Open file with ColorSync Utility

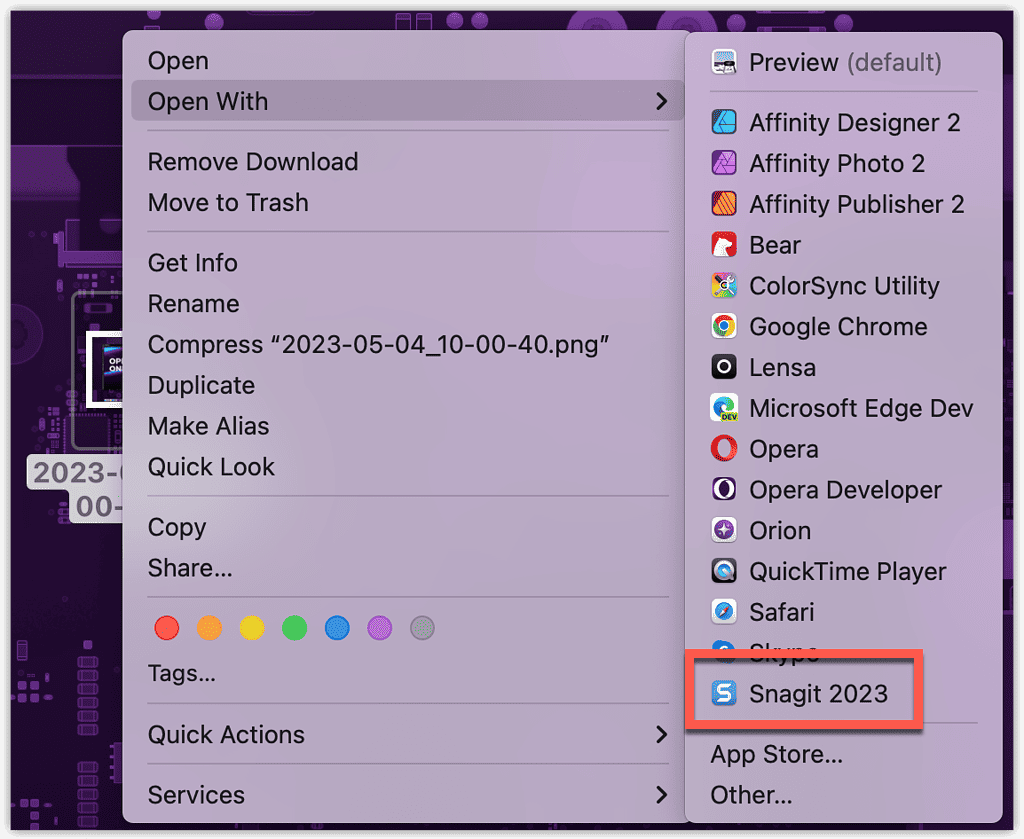(844, 285)
